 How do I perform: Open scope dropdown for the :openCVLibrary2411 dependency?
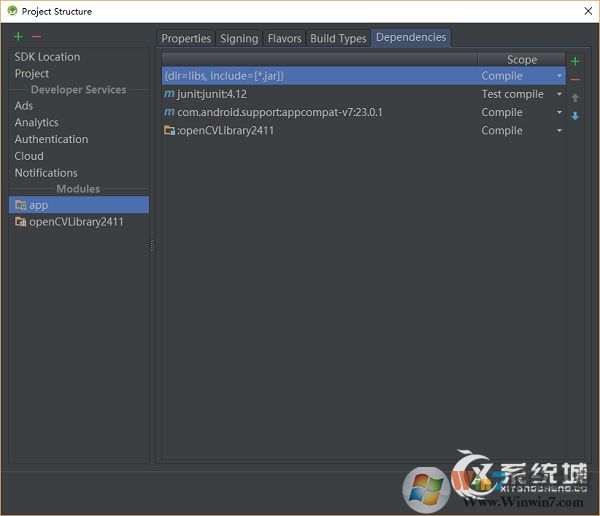click(559, 131)
